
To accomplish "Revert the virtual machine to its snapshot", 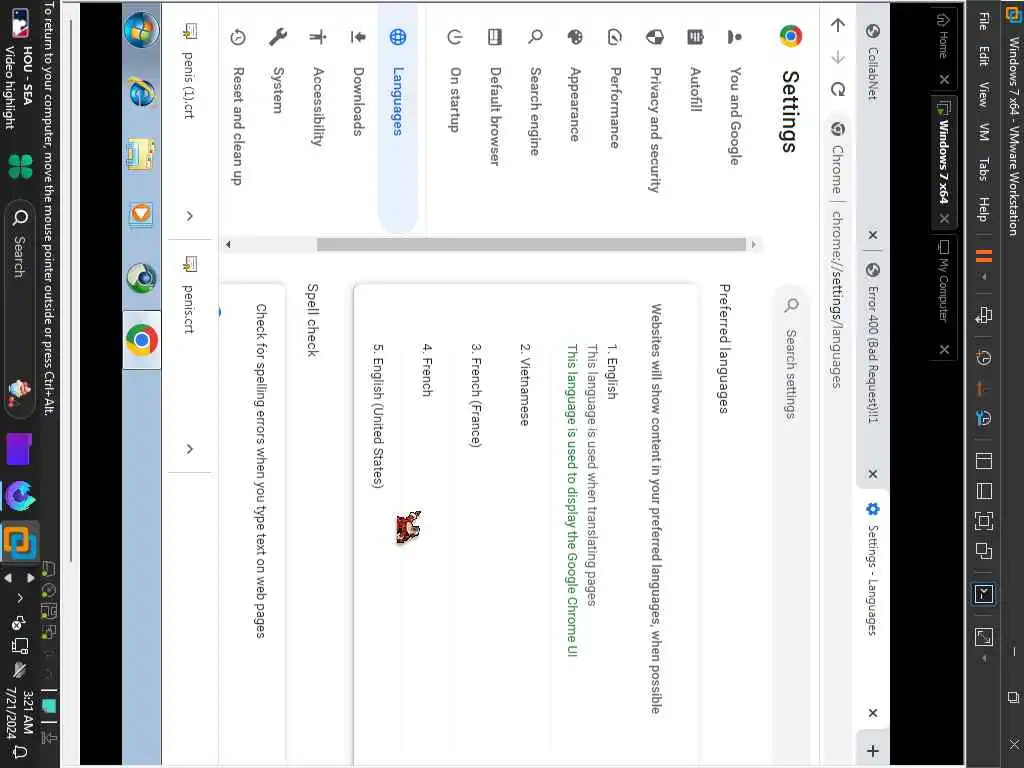I will [982, 389].
